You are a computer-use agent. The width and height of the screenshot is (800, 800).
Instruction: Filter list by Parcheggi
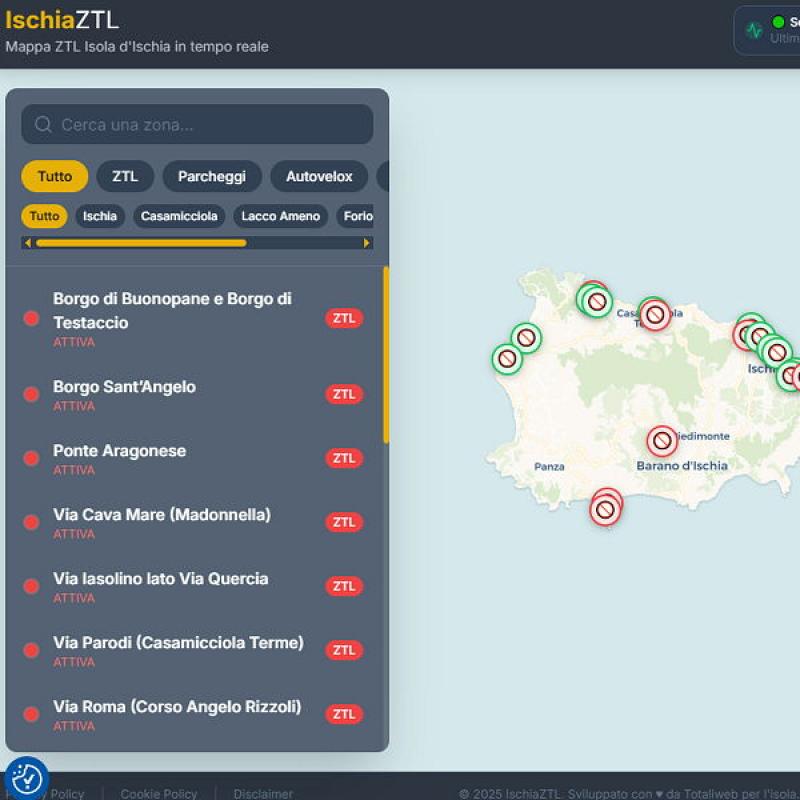click(x=212, y=177)
